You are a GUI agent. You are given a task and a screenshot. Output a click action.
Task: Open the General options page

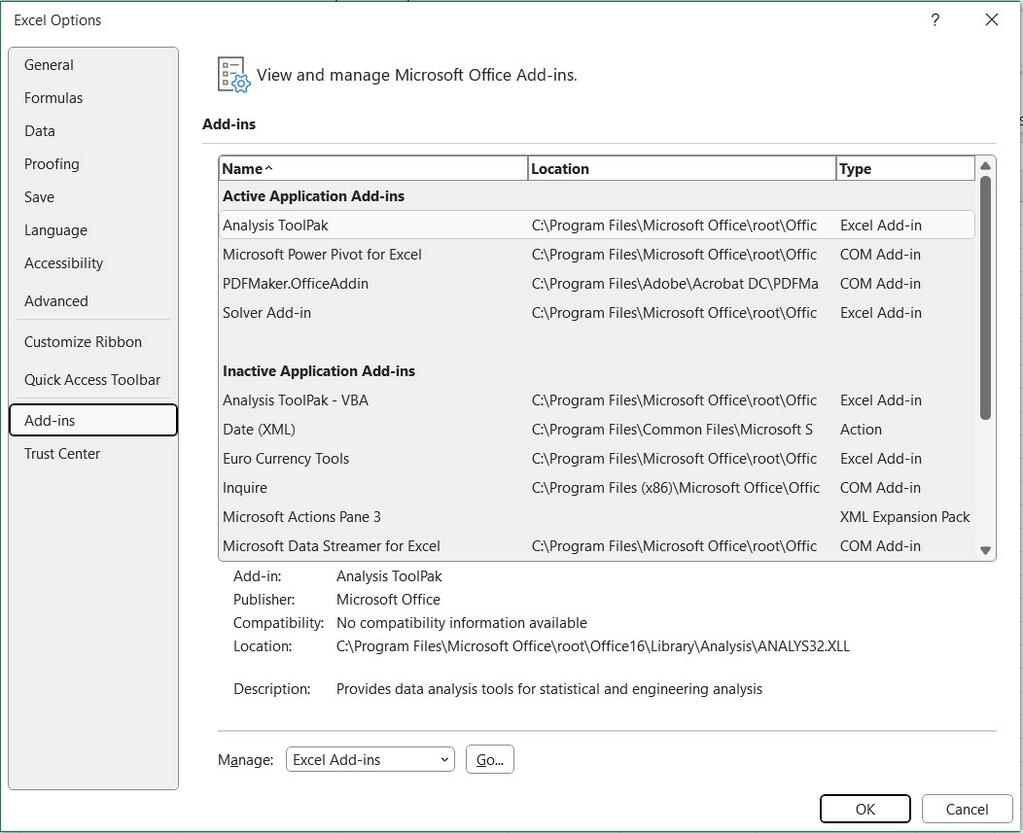click(x=48, y=64)
